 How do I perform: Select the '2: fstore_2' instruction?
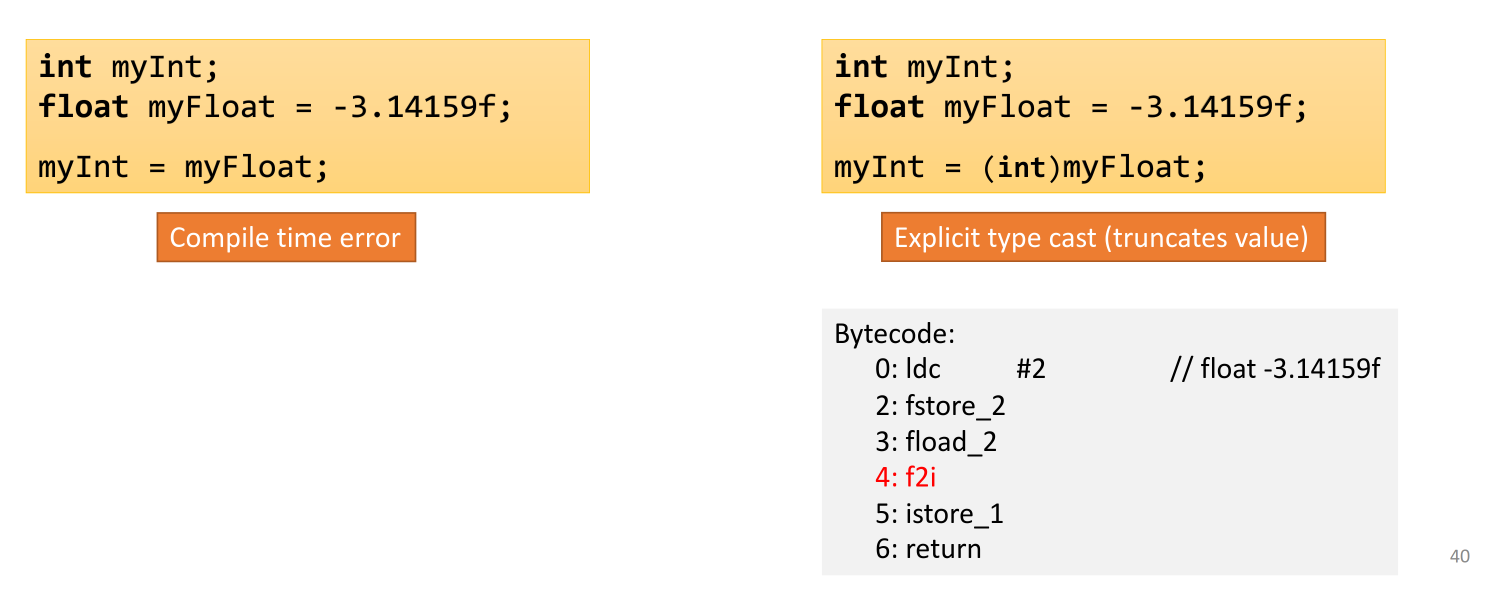click(x=940, y=406)
